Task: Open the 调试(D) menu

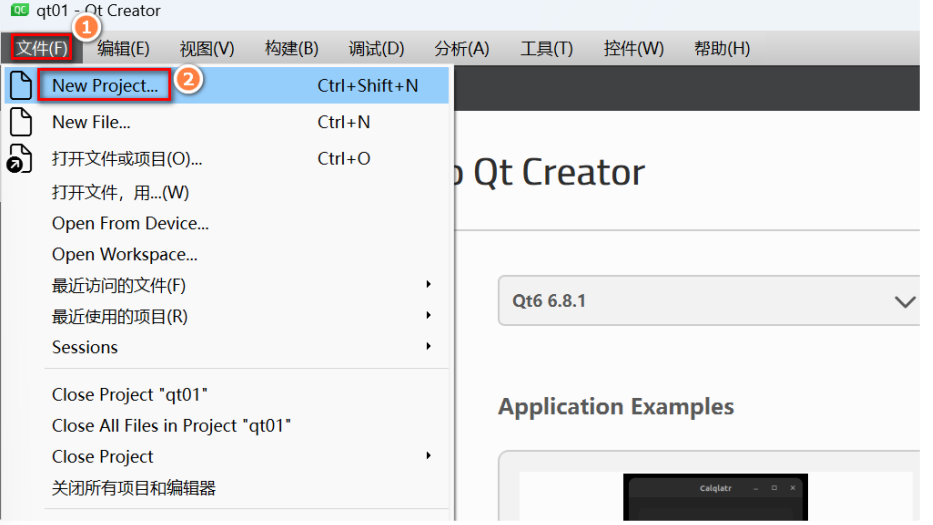Action: point(376,48)
